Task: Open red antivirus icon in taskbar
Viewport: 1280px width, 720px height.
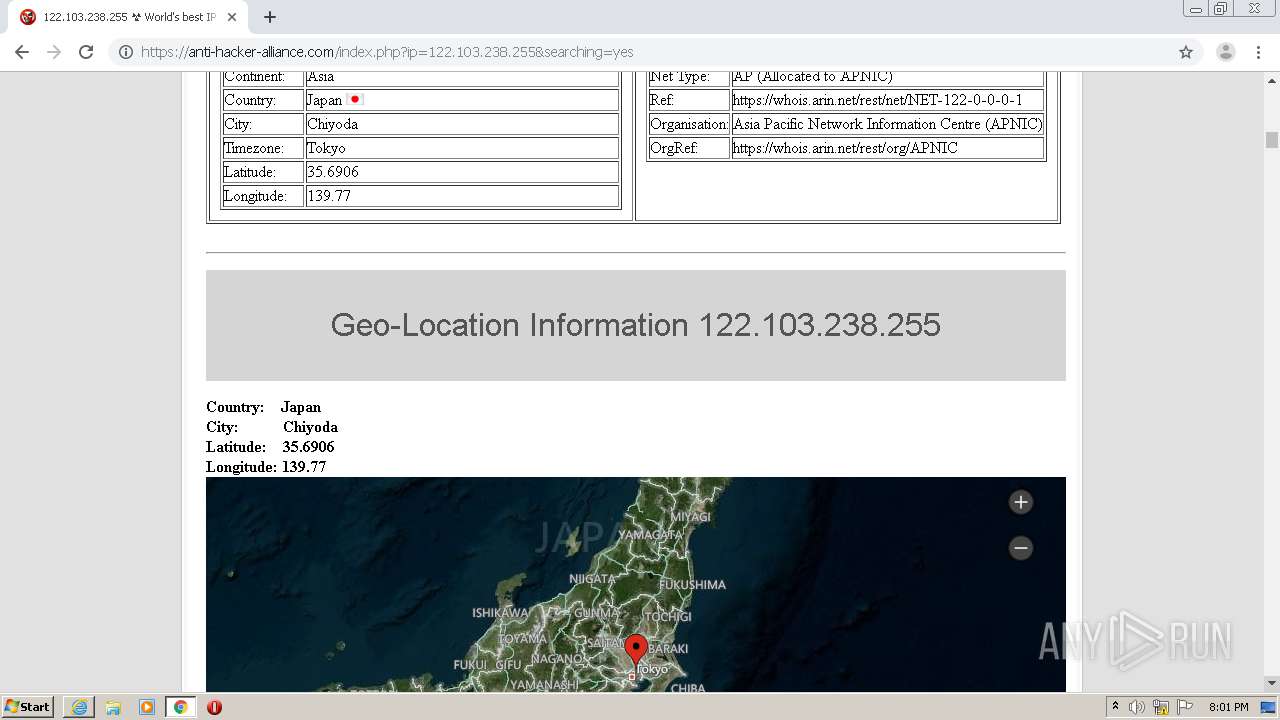Action: click(x=214, y=707)
